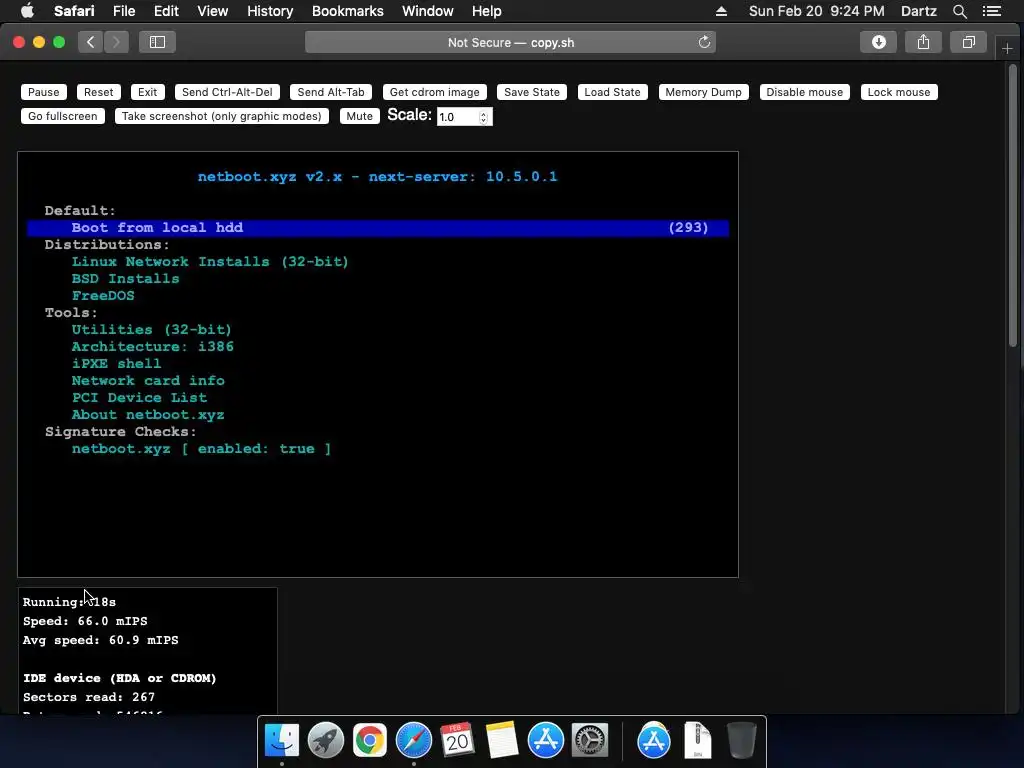Mute the emulator sound
Screen dimensions: 1024x768
tap(360, 116)
